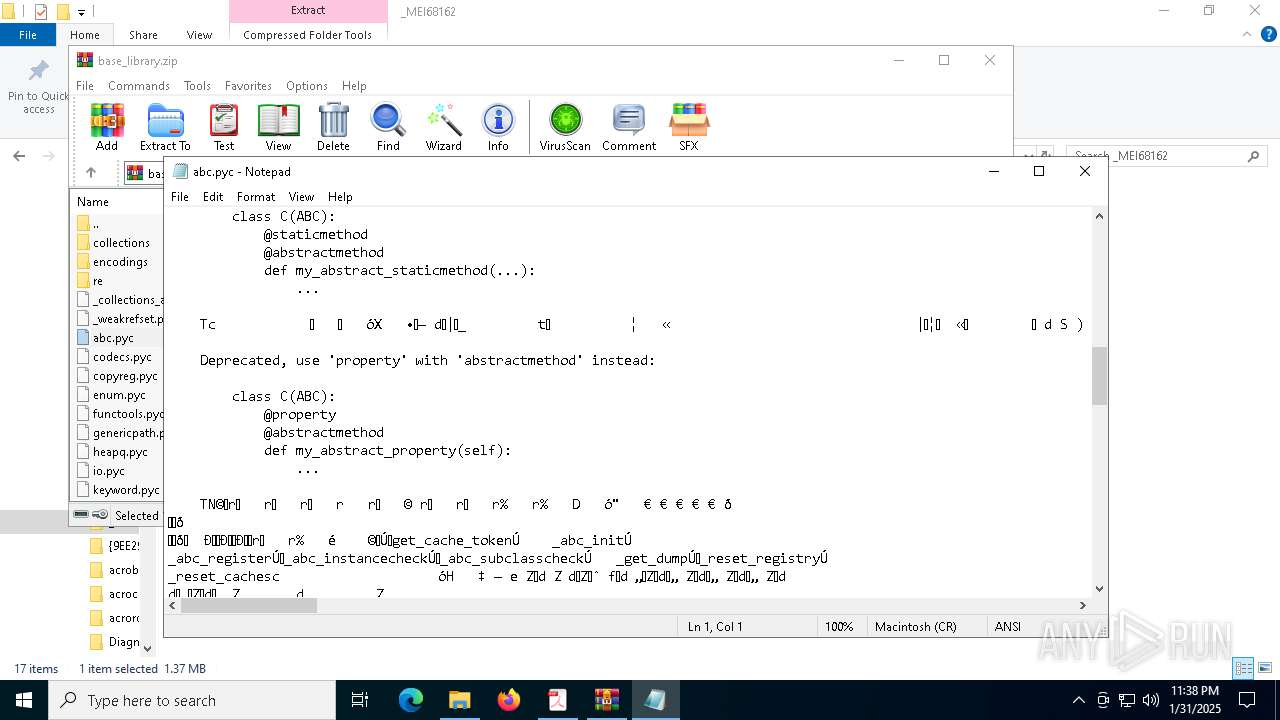Click Notepad horizontal scrollbar thumb
The width and height of the screenshot is (1280, 720).
tap(249, 605)
